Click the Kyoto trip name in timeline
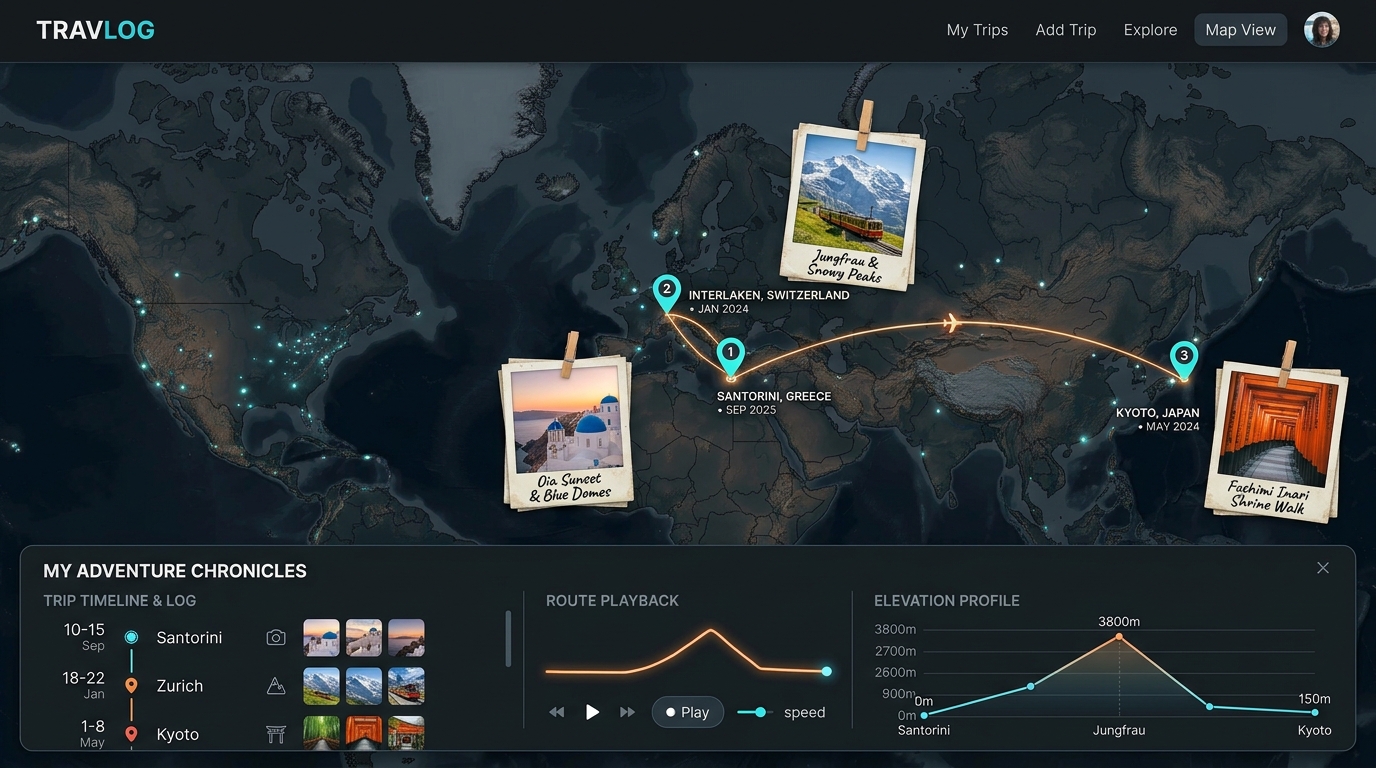1376x768 pixels. coord(178,734)
